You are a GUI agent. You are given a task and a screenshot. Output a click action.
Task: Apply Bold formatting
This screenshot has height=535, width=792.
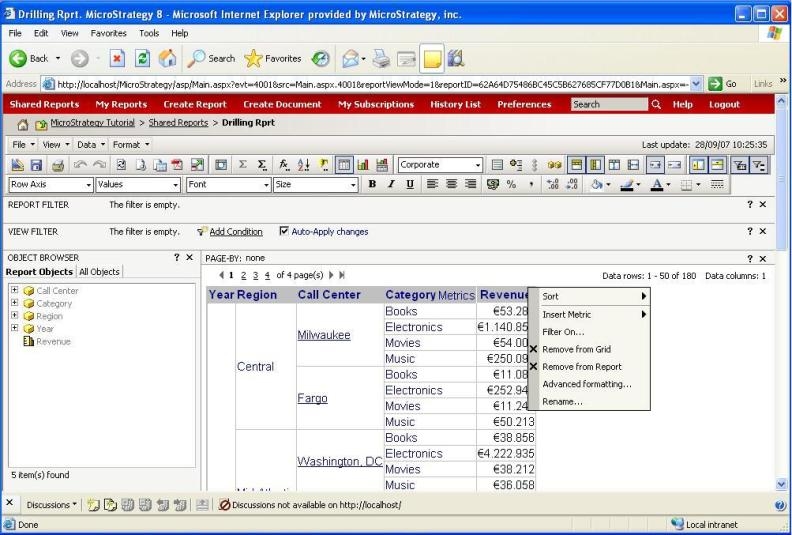[372, 185]
